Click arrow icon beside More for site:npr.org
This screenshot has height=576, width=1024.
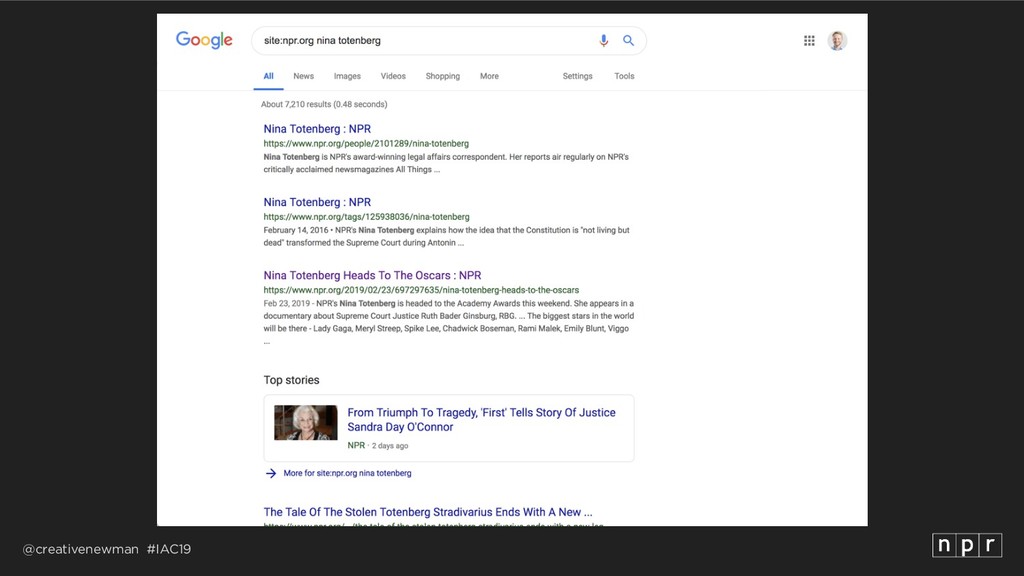pyautogui.click(x=271, y=473)
